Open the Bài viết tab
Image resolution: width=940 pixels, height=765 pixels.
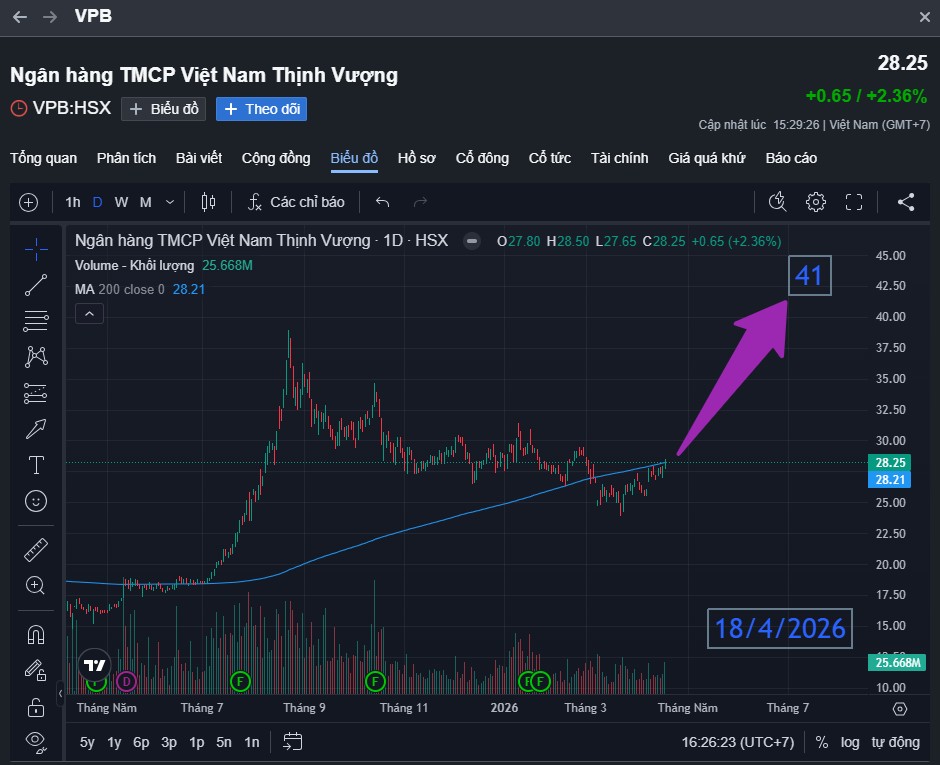(199, 158)
